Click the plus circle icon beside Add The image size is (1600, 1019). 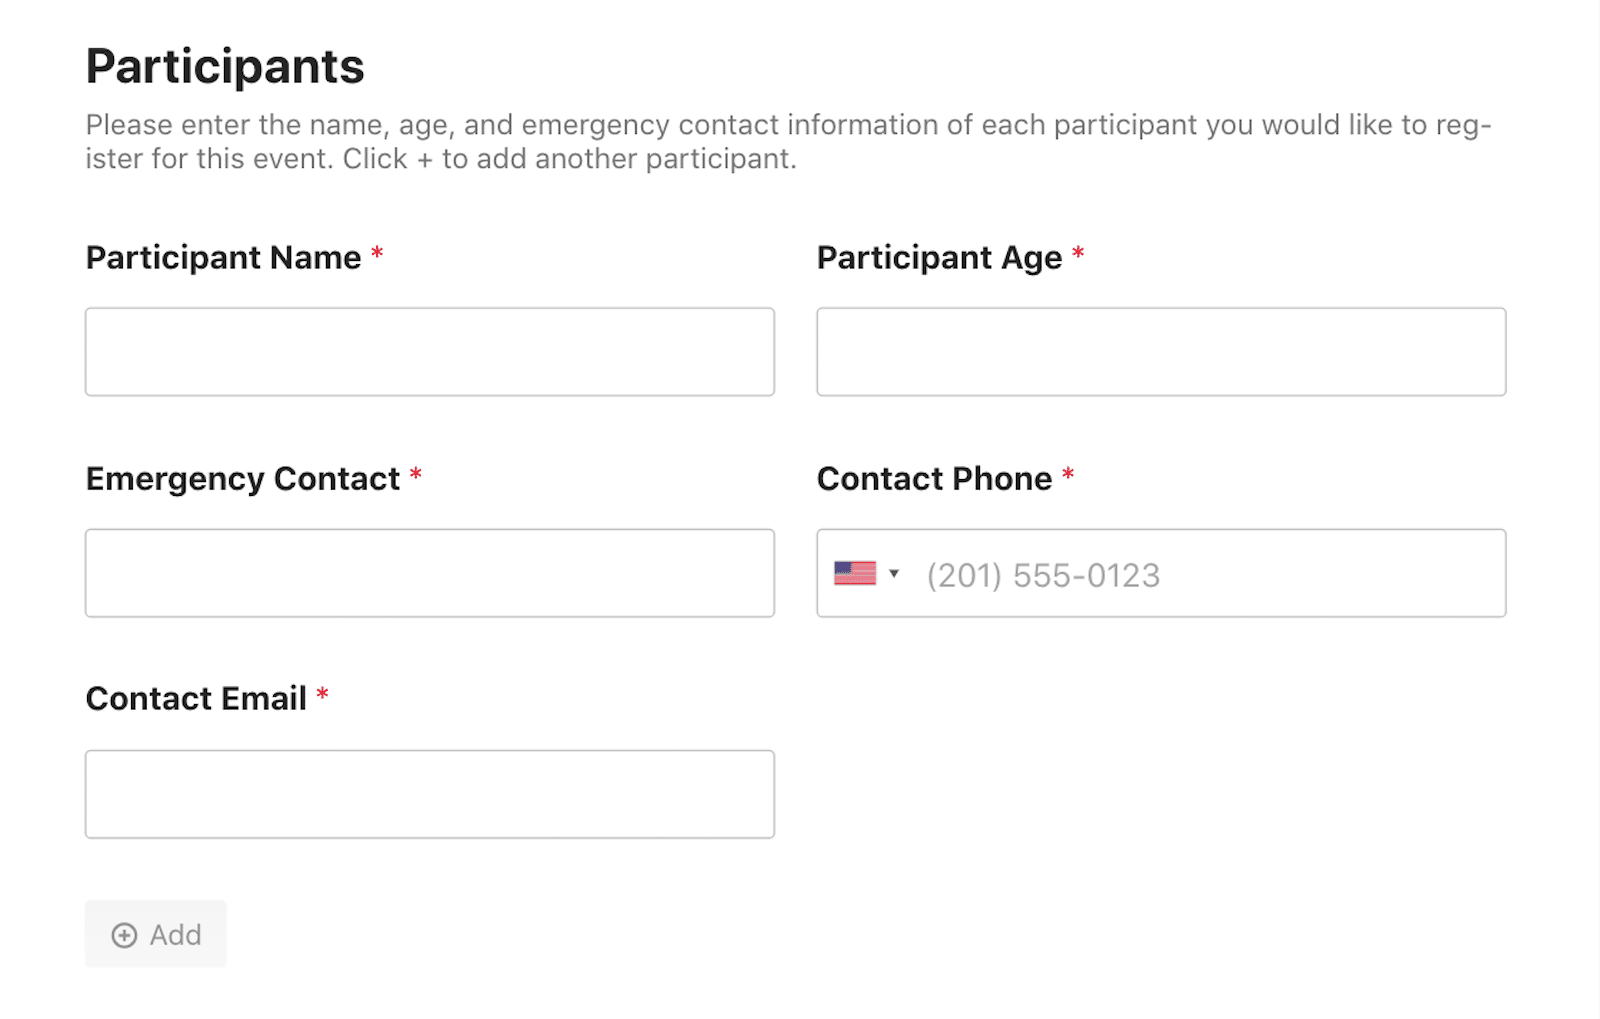coord(124,935)
